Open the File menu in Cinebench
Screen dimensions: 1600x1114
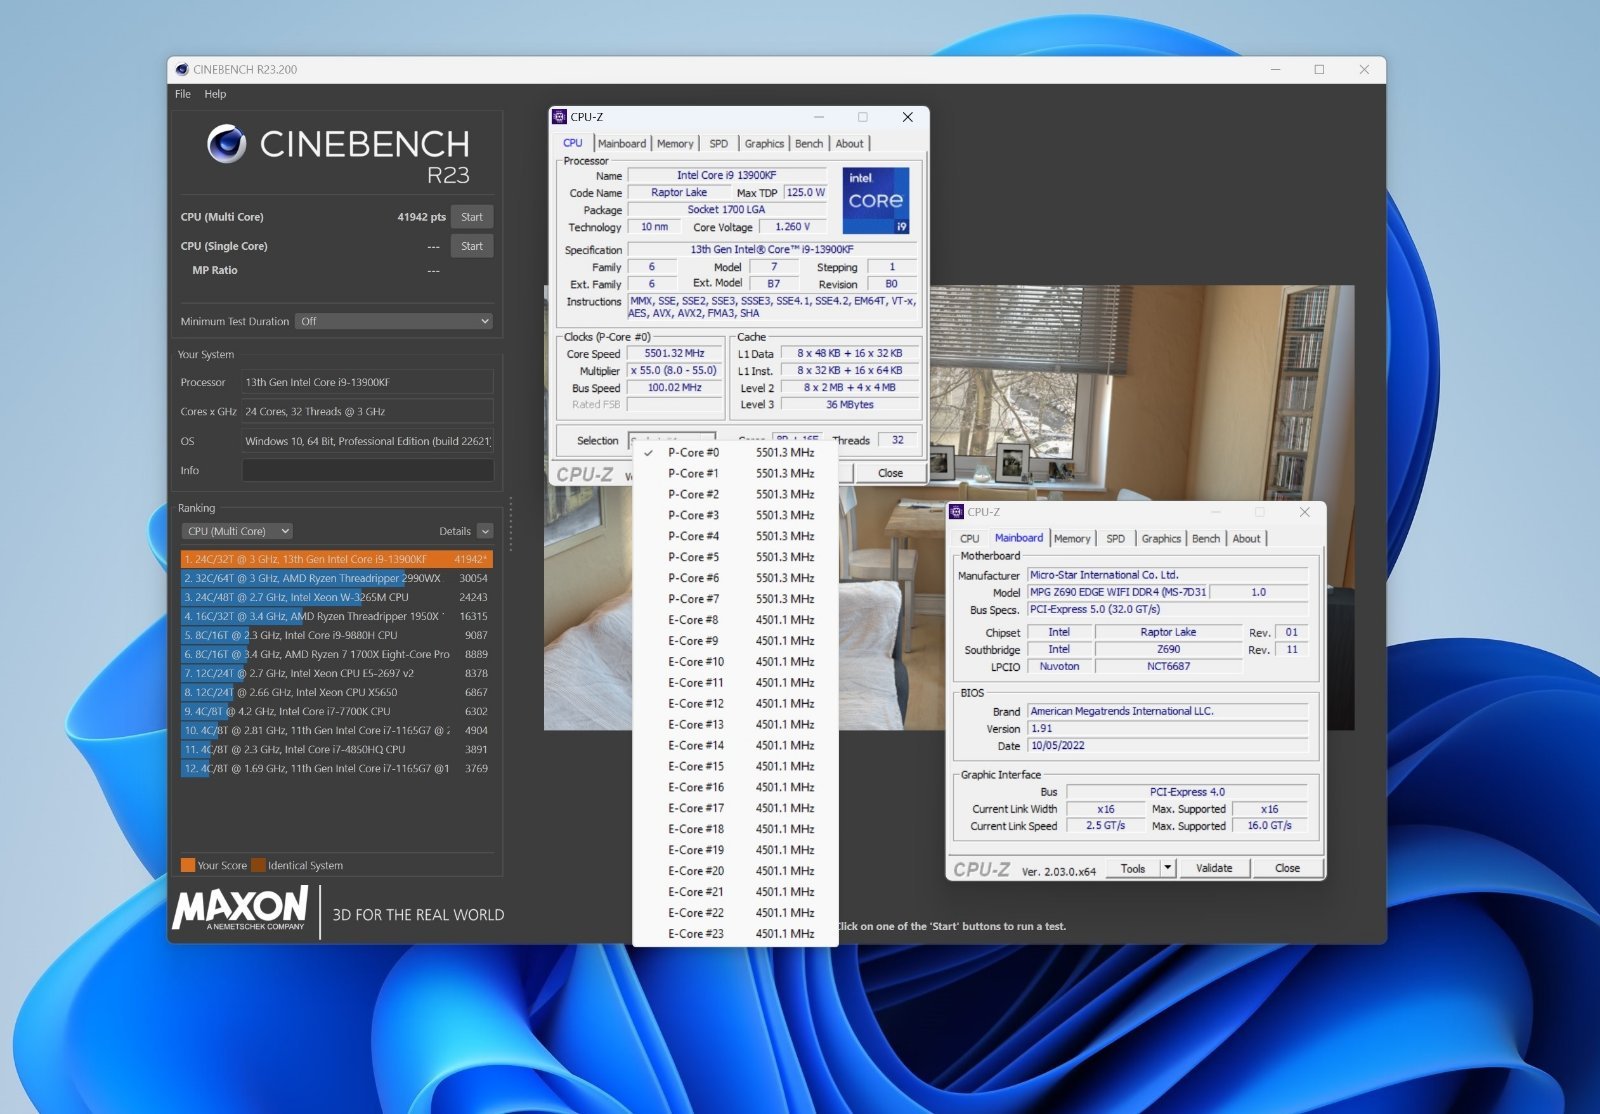click(x=183, y=94)
